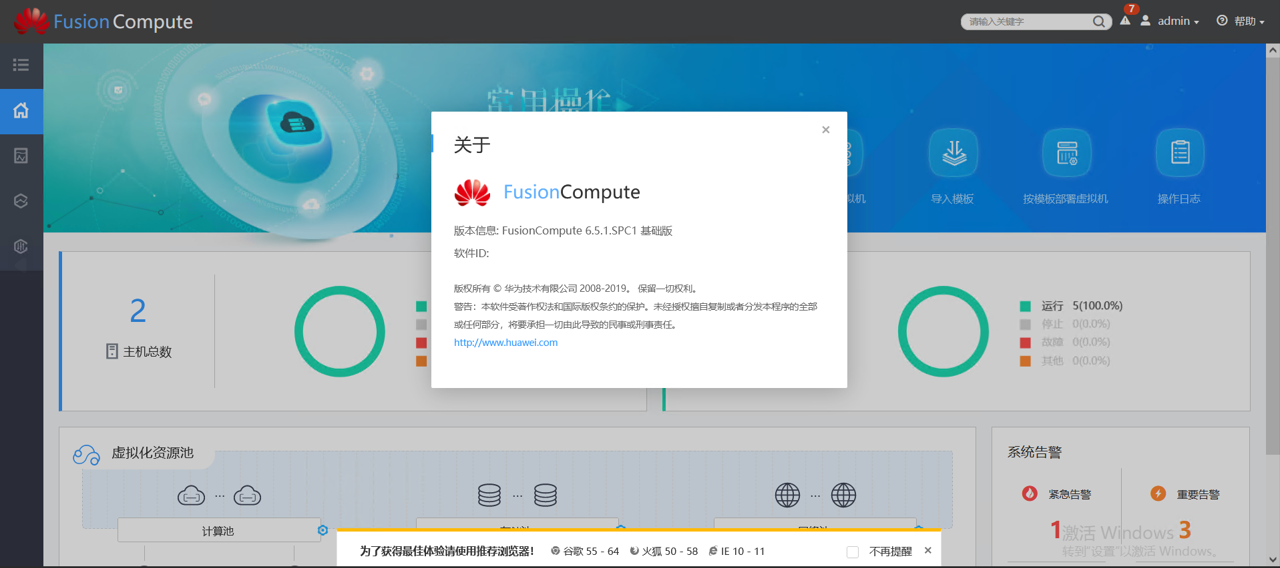
Task: Focus the 请输入关键字 search field
Action: point(1027,21)
